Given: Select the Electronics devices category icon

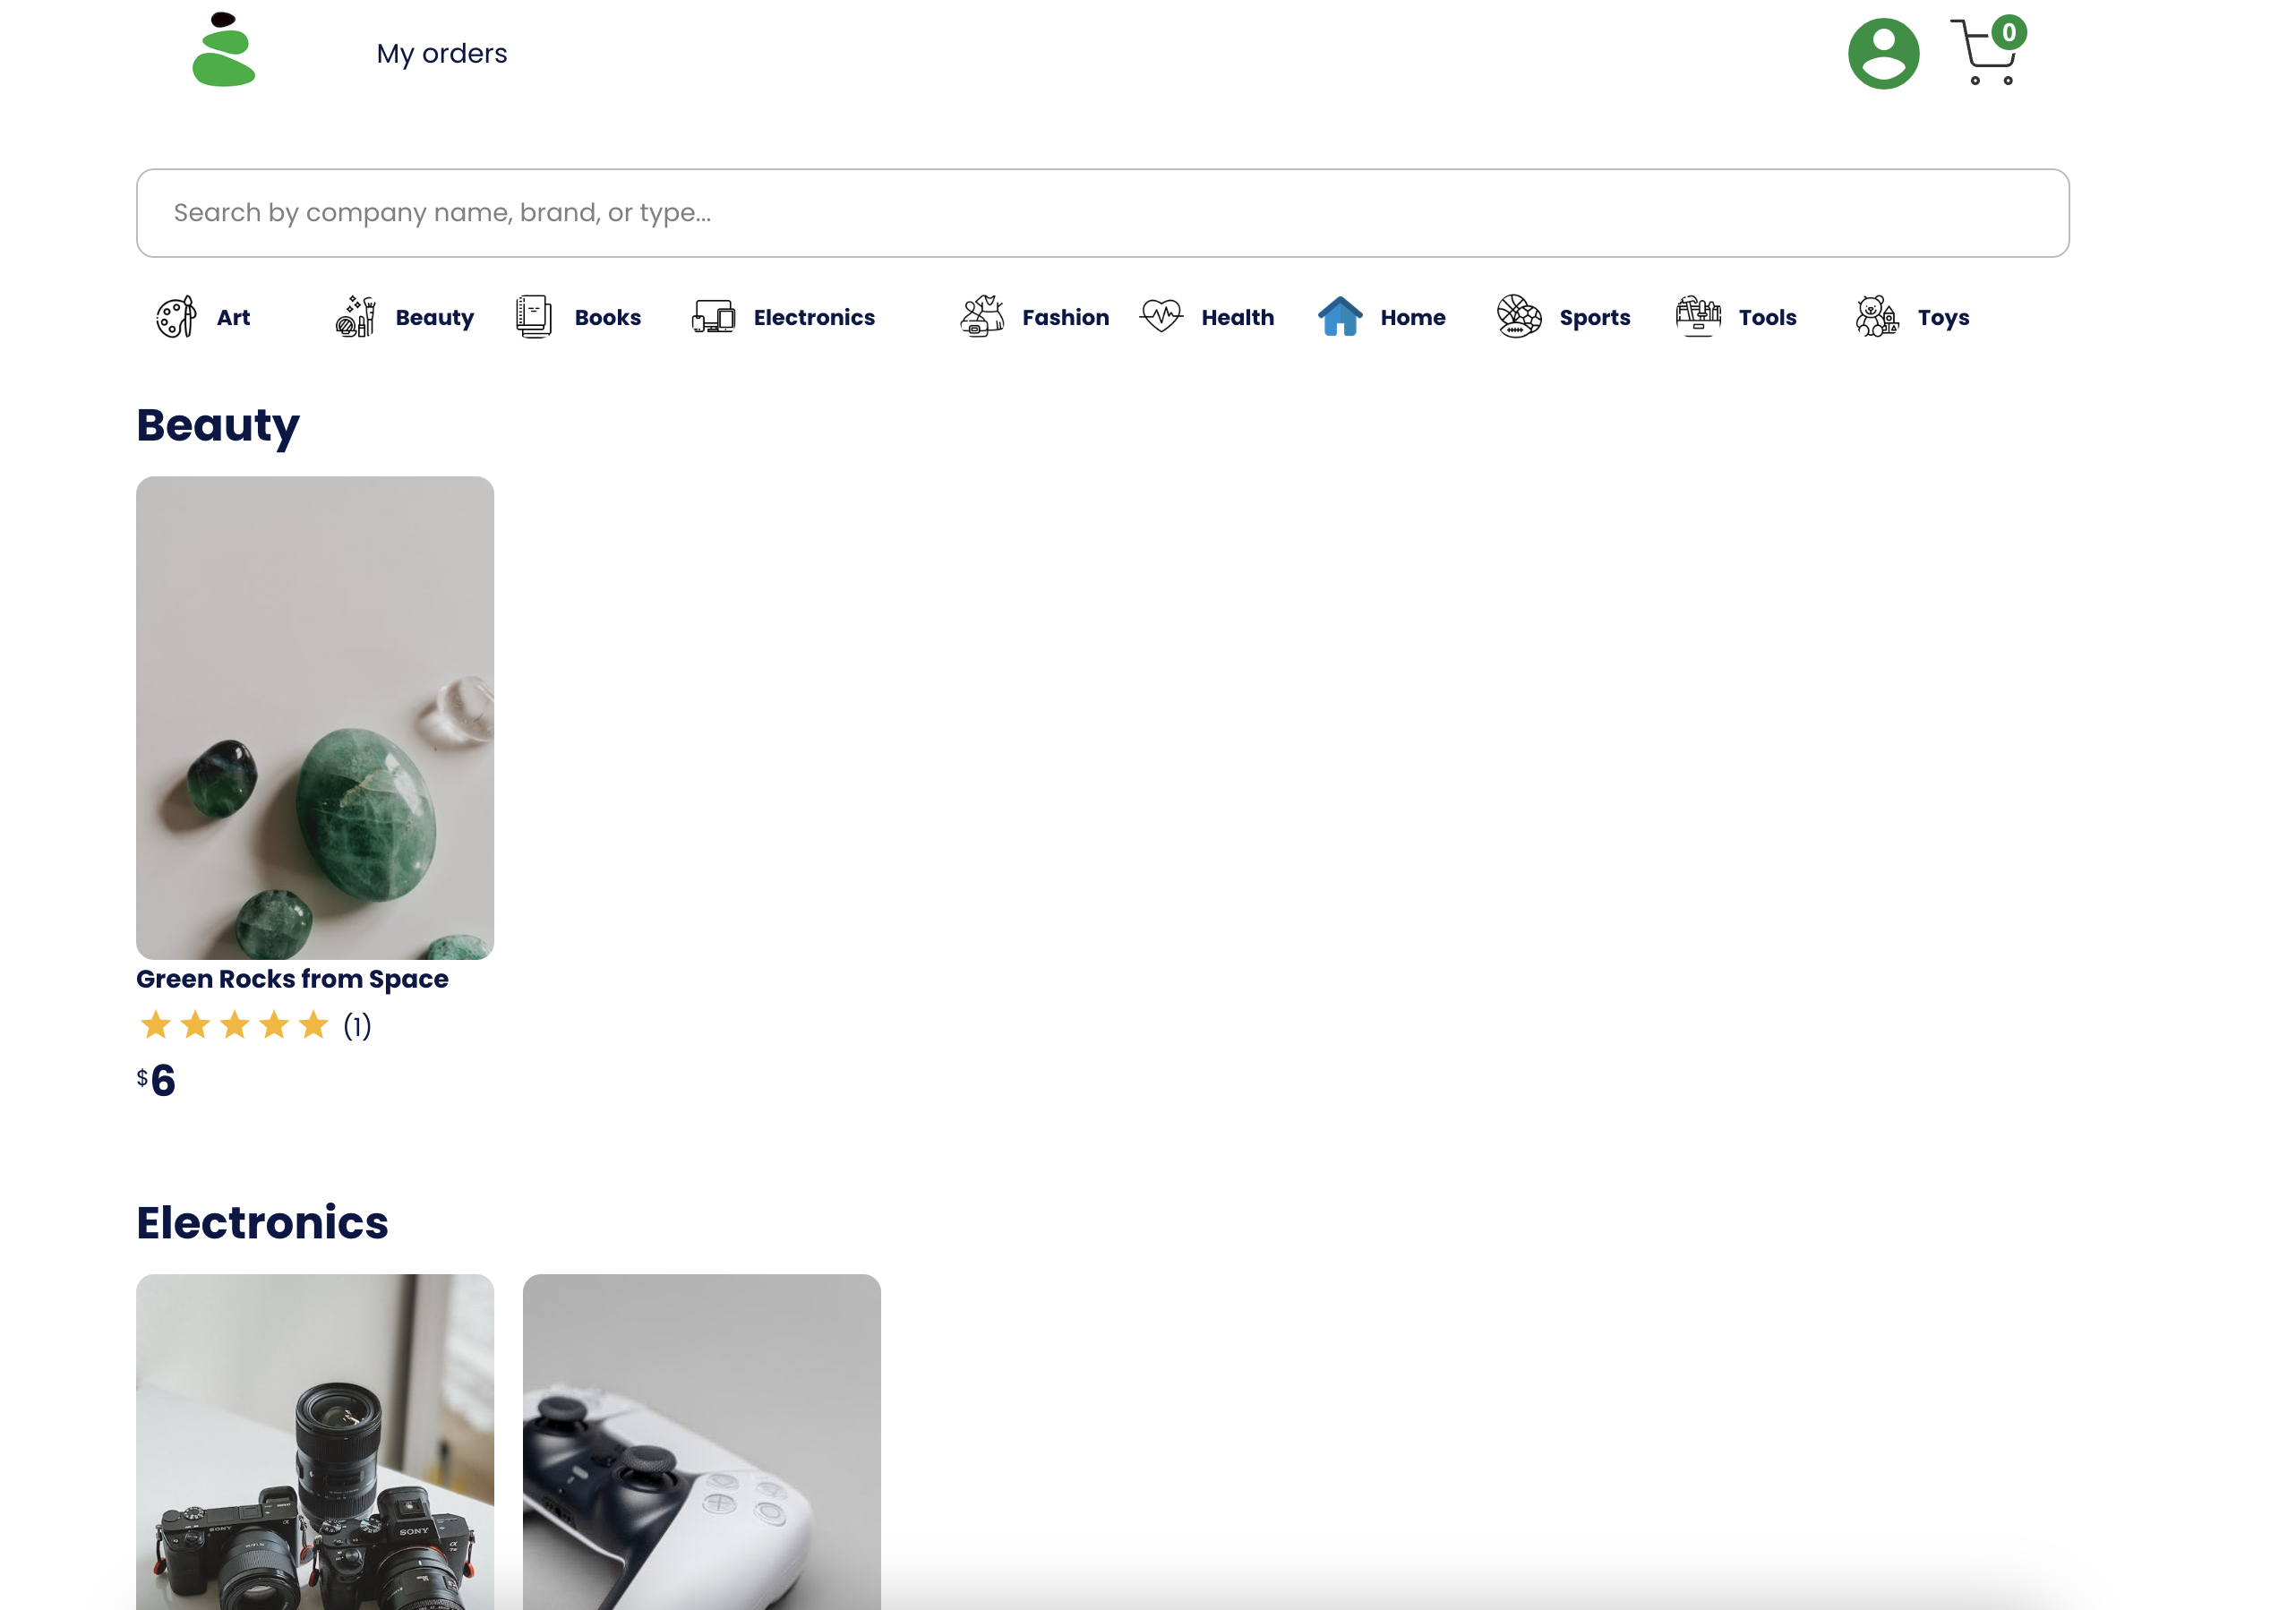Looking at the screenshot, I should pyautogui.click(x=713, y=317).
